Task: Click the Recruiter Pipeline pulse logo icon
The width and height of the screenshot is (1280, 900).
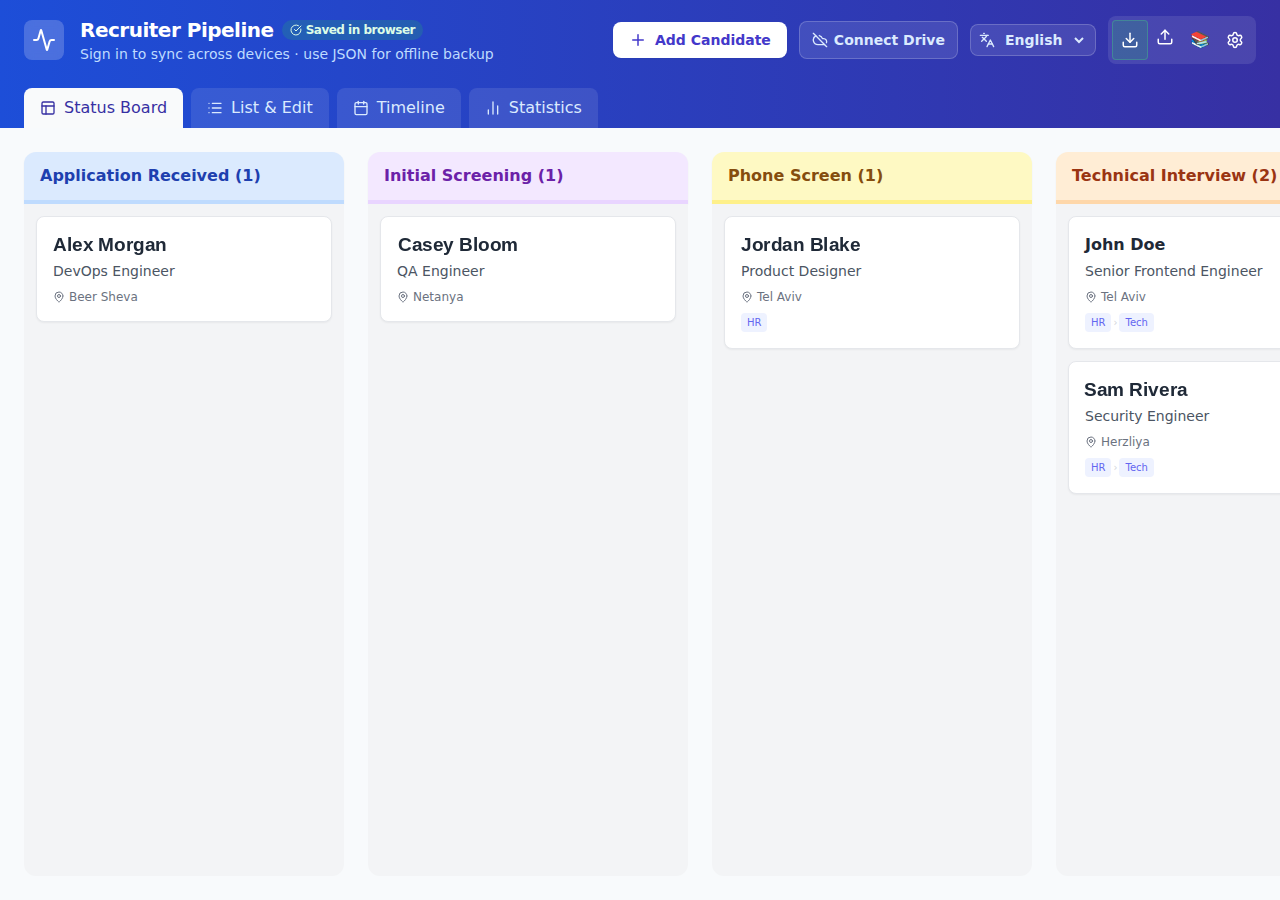Action: (44, 40)
